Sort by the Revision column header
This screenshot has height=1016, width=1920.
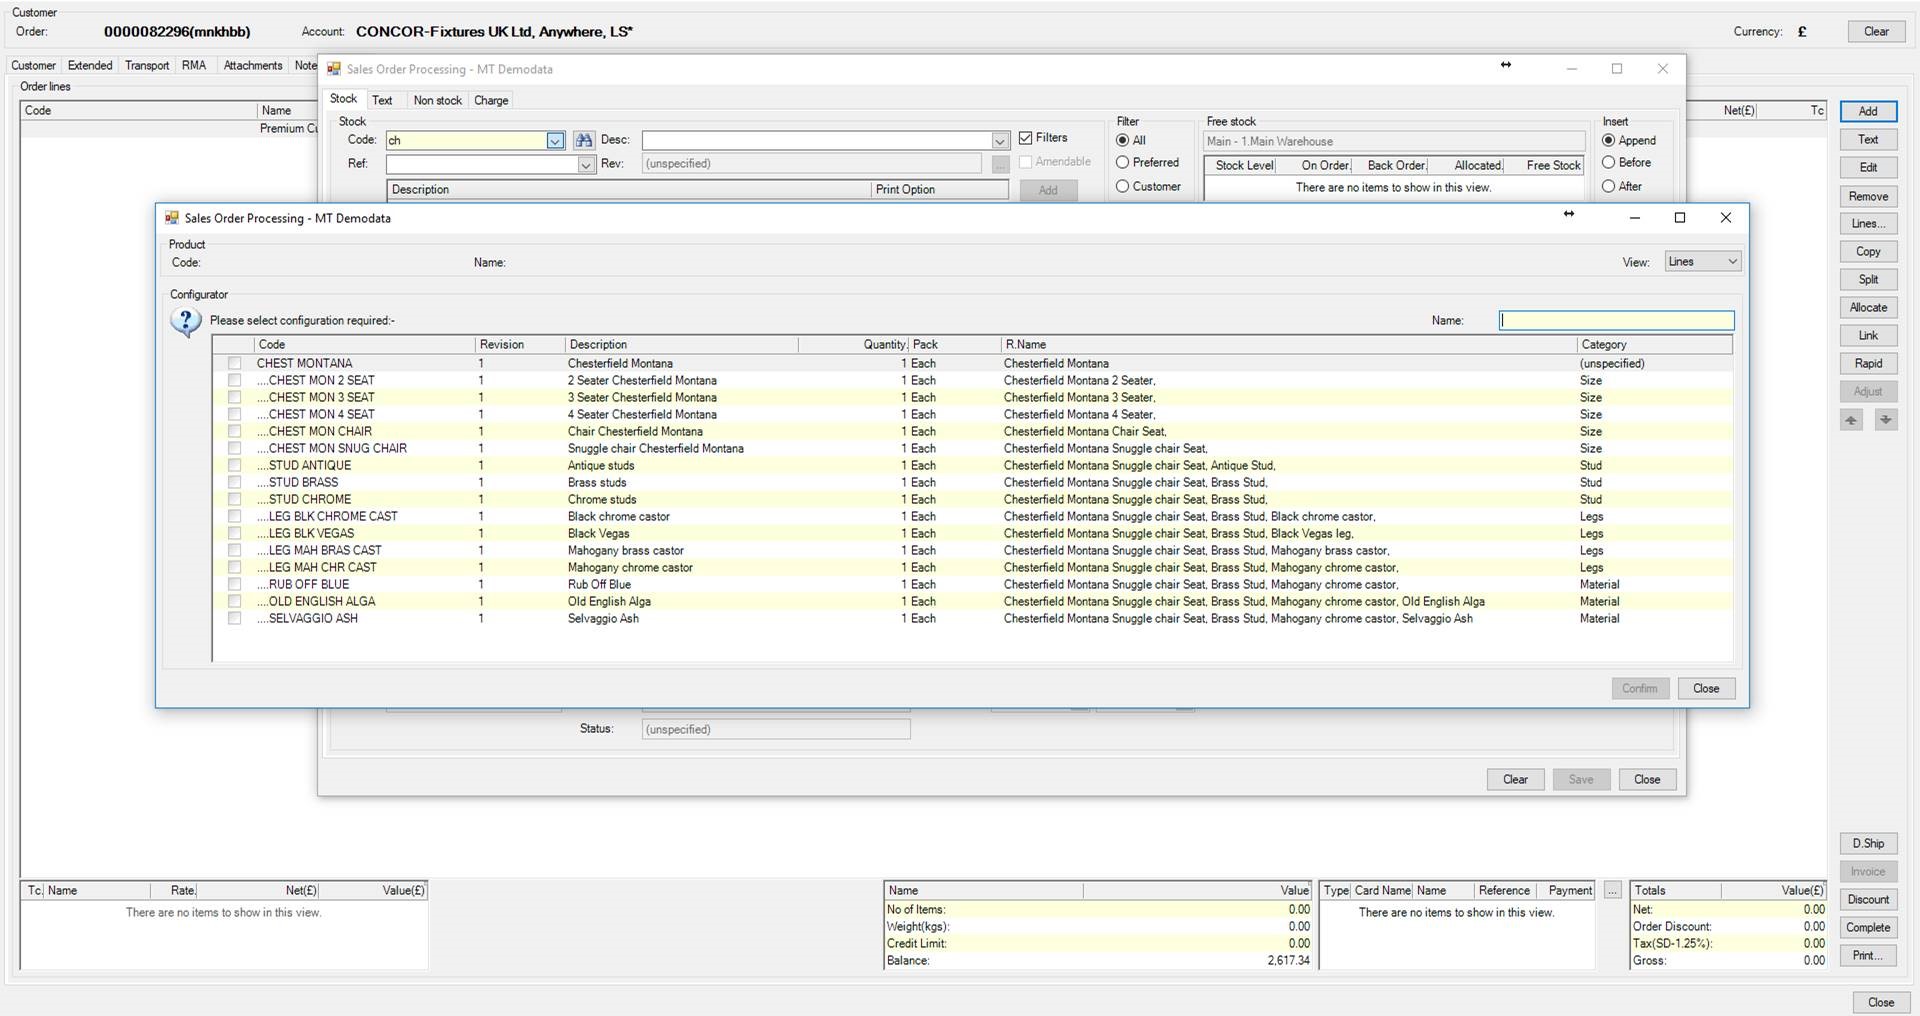520,344
